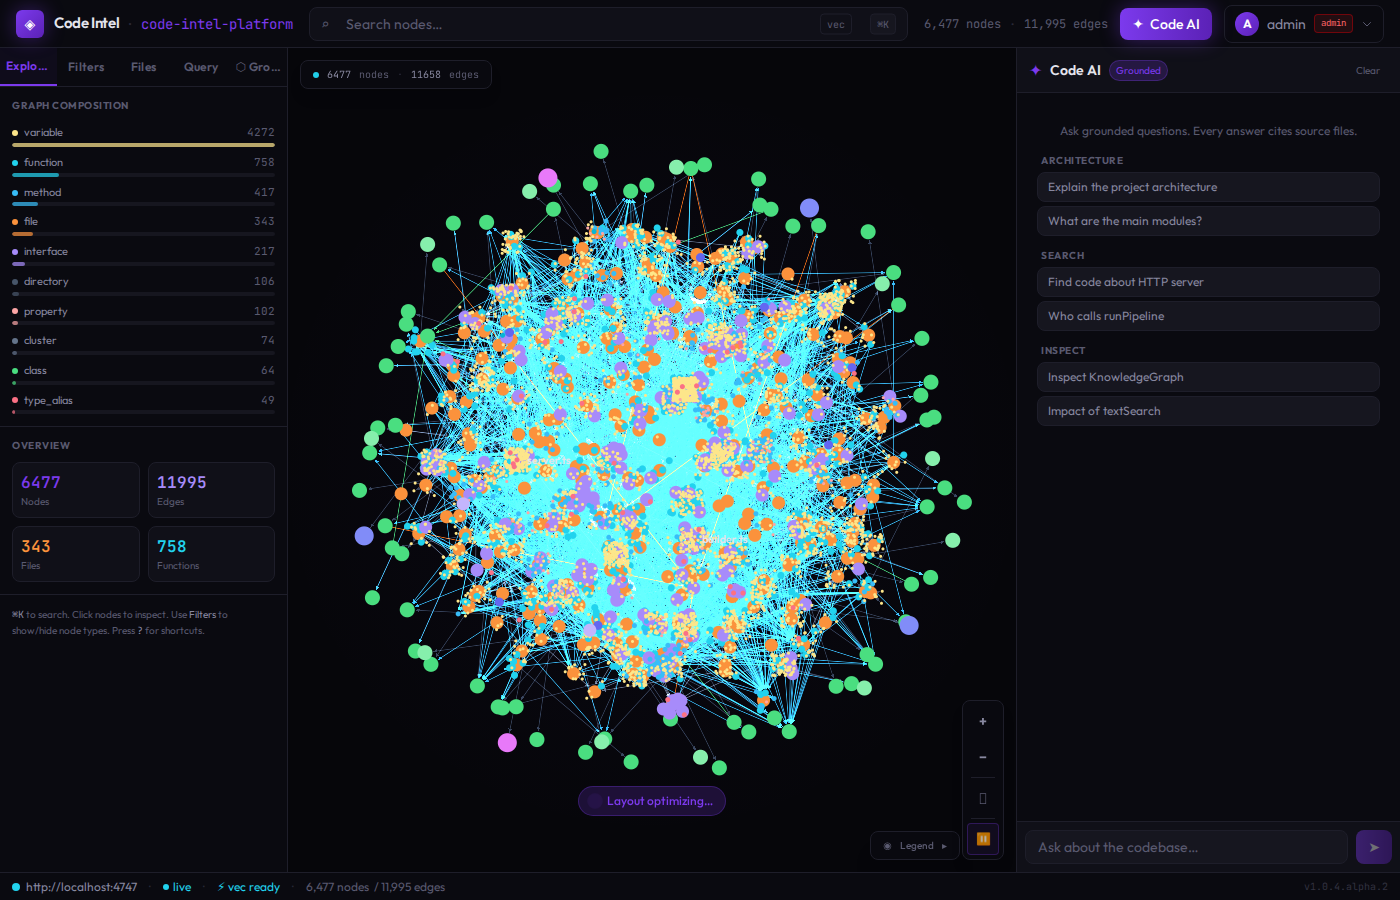
Task: Click the Code Intel logo icon
Action: [x=30, y=23]
